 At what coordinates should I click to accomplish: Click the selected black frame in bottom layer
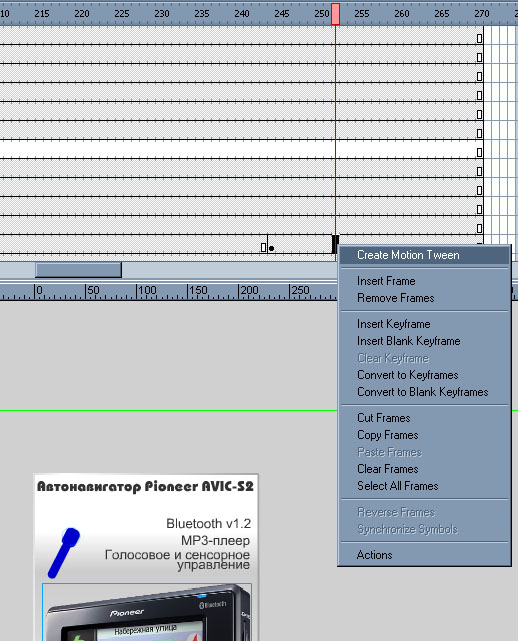(335, 244)
